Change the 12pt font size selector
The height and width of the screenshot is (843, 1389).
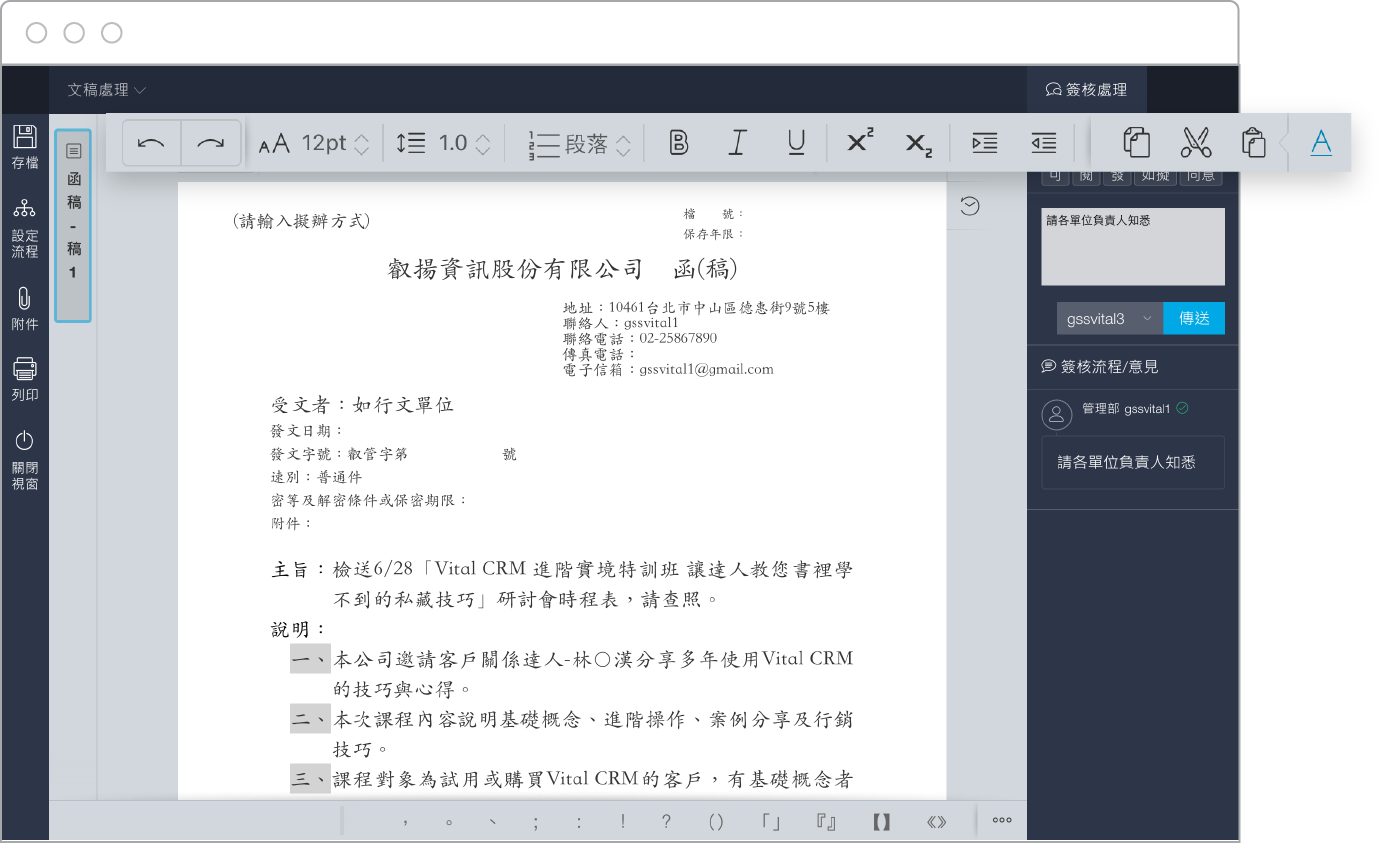click(x=314, y=143)
